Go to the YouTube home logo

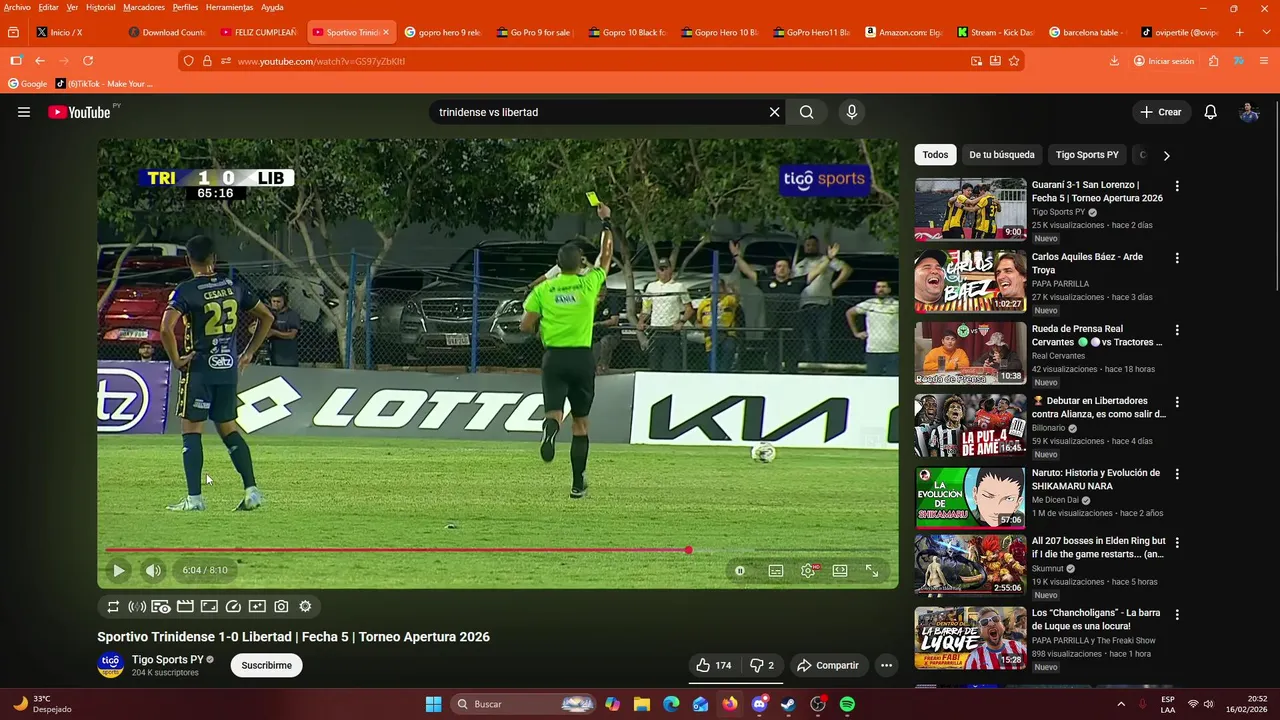click(x=80, y=112)
